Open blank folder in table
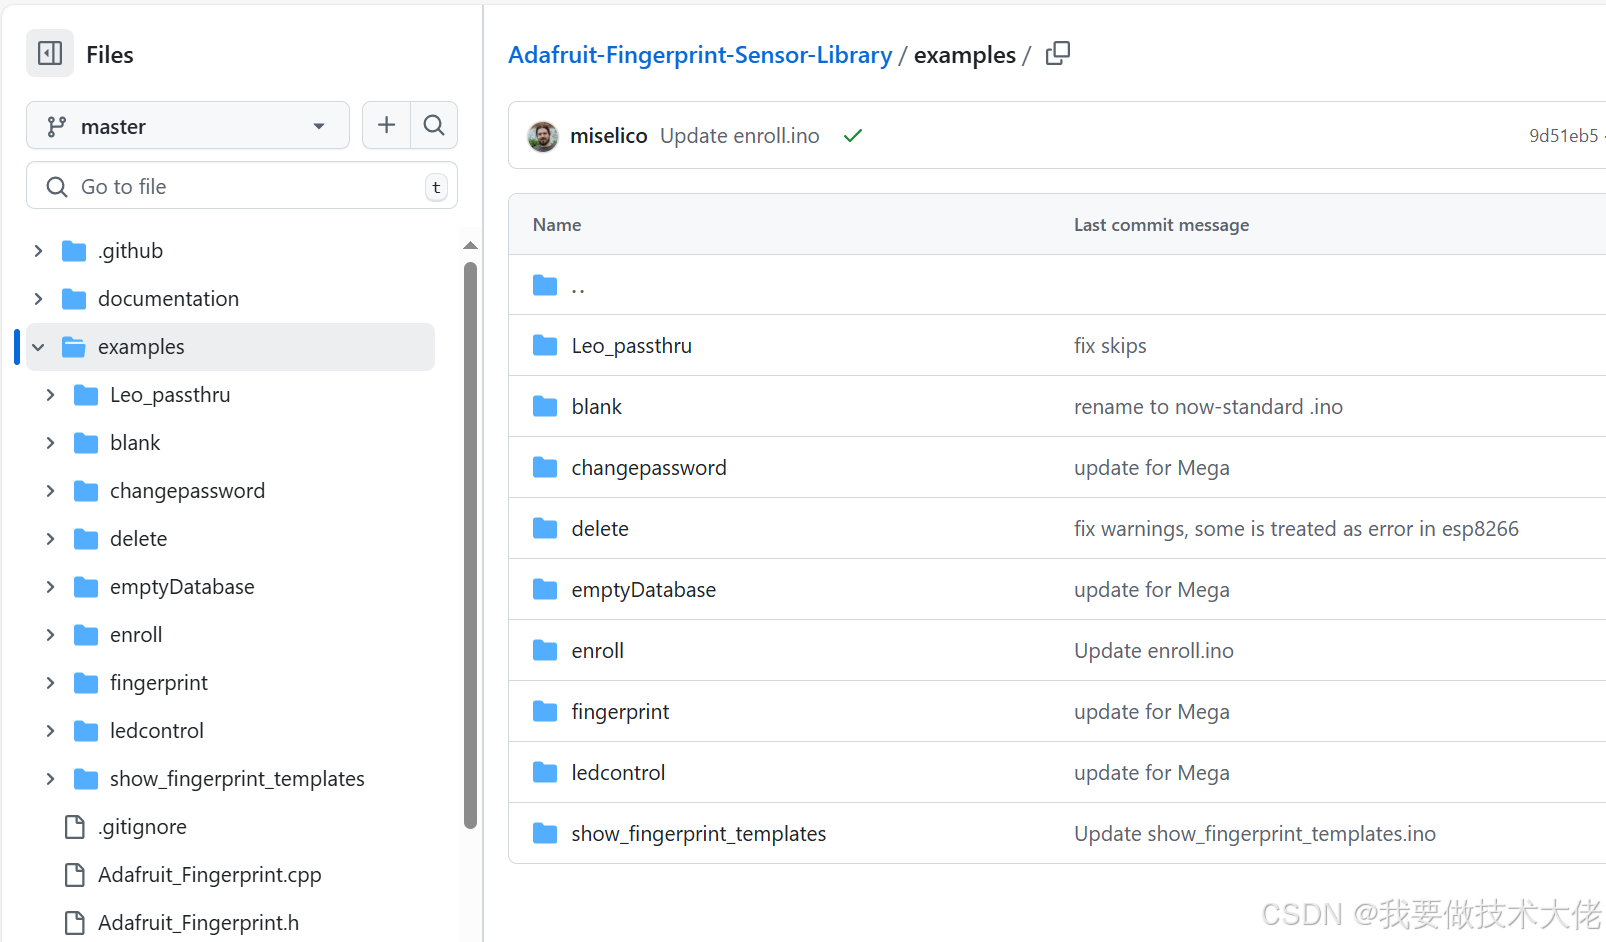 (597, 407)
